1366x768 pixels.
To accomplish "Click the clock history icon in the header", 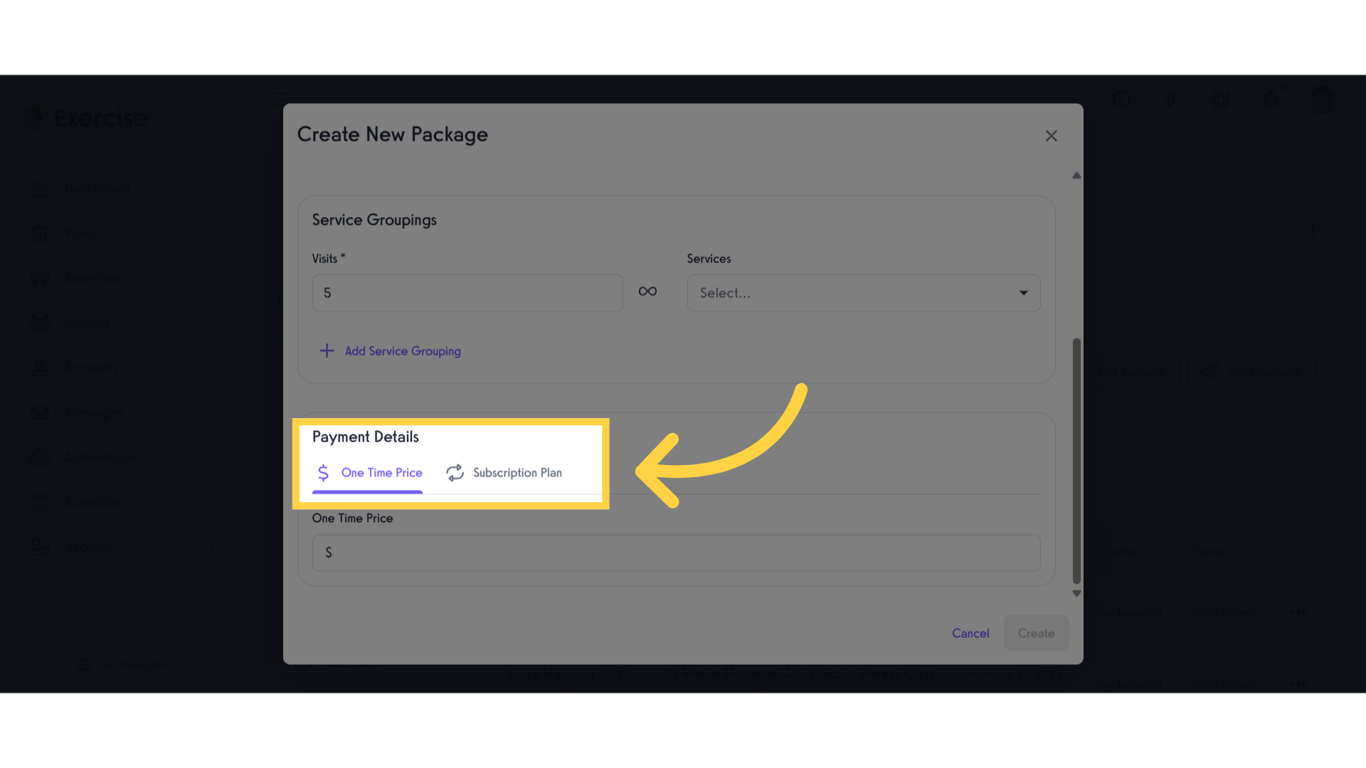I will click(1121, 100).
